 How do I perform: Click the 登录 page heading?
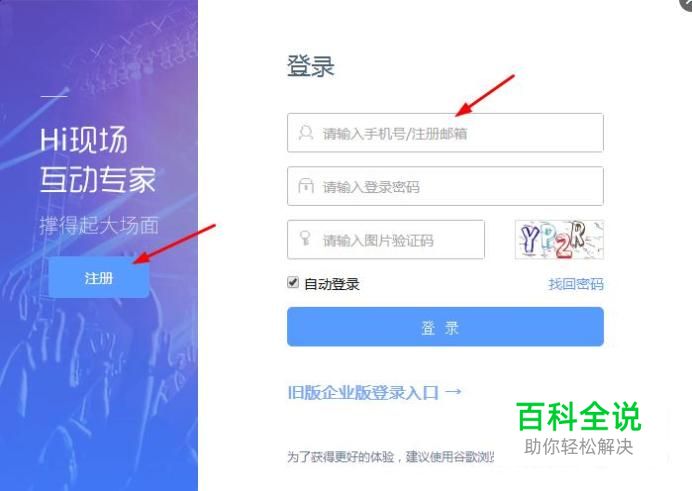(x=311, y=66)
